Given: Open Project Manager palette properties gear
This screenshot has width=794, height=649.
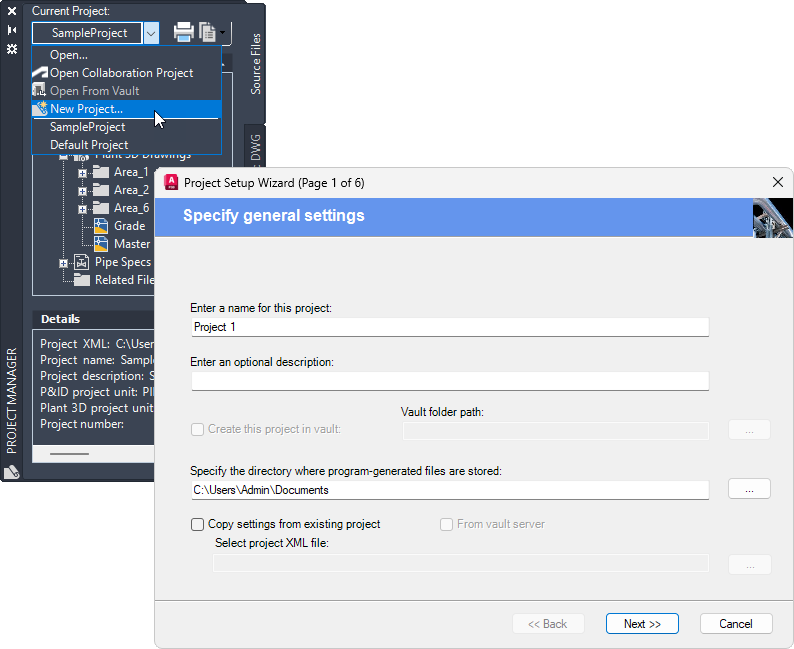Looking at the screenshot, I should click(x=12, y=49).
